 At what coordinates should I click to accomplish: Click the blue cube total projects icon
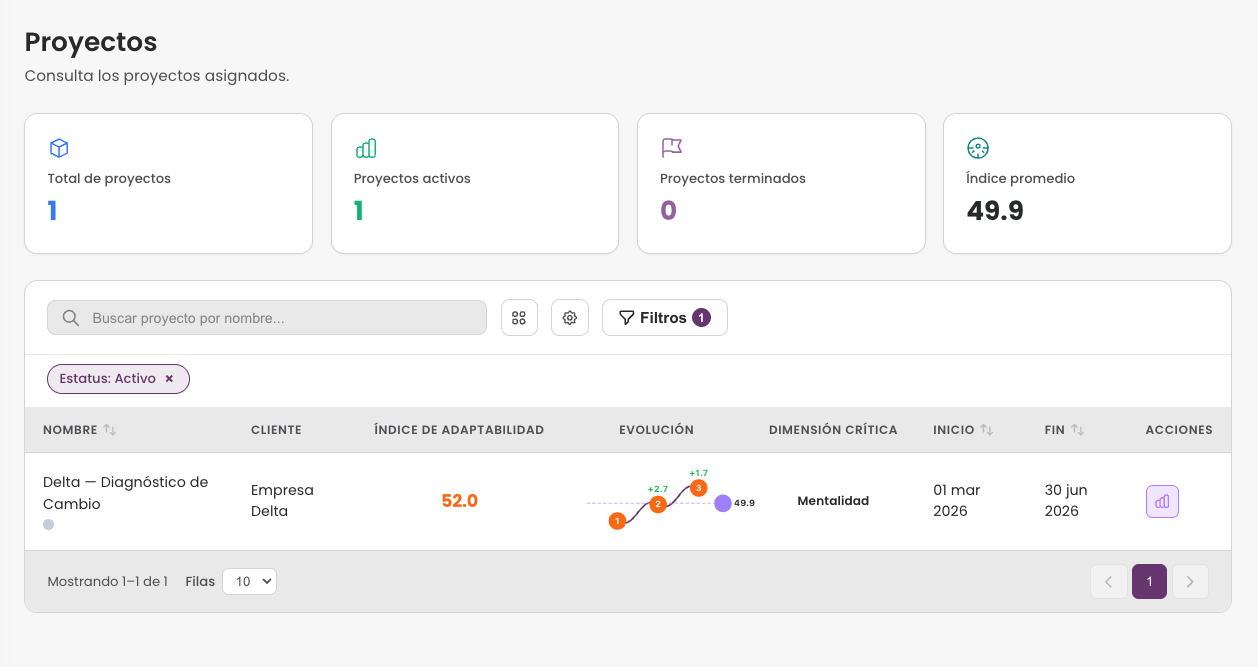coord(59,148)
